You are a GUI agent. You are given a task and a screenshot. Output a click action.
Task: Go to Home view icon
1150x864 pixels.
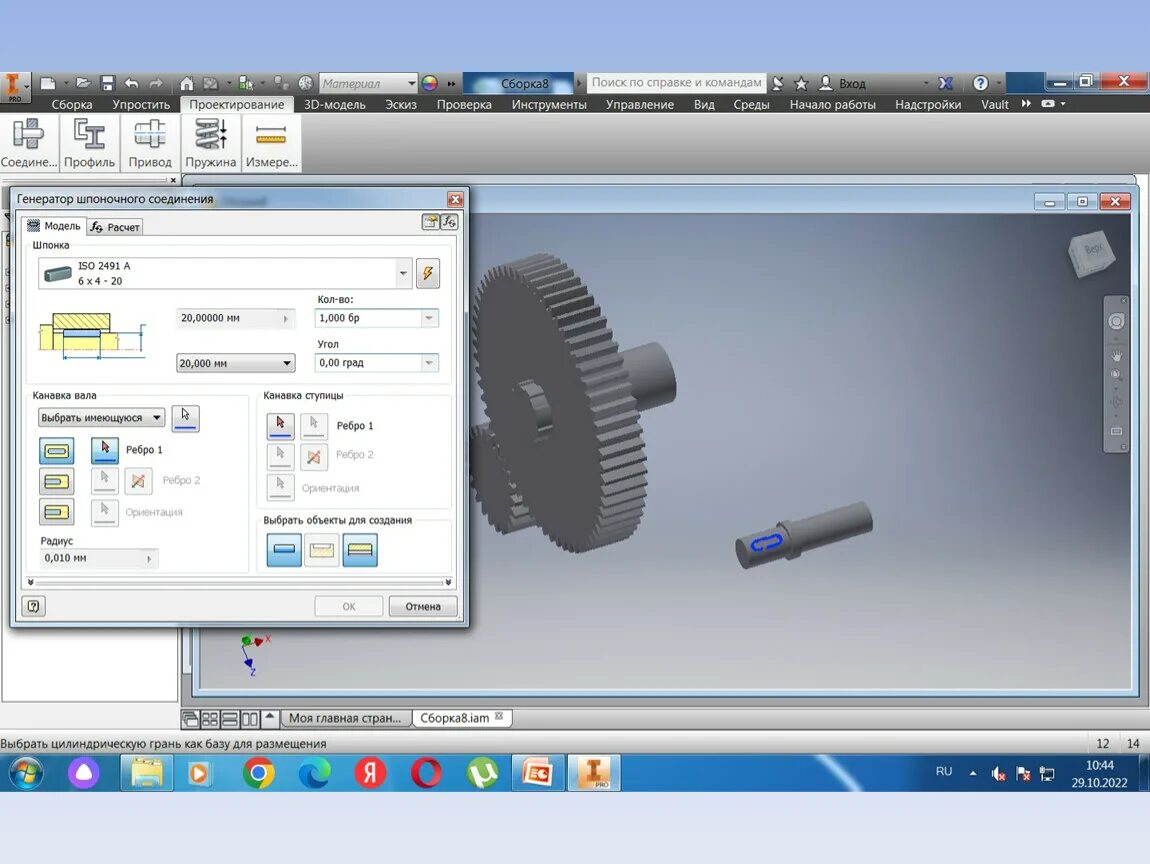point(187,83)
